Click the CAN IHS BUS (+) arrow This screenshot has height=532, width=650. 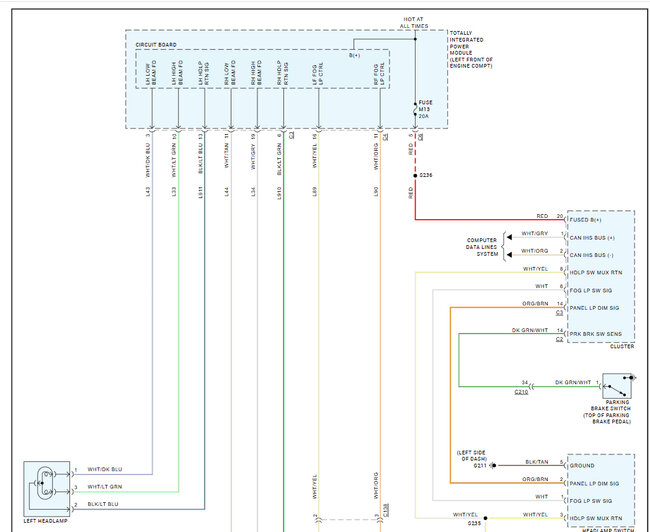509,238
